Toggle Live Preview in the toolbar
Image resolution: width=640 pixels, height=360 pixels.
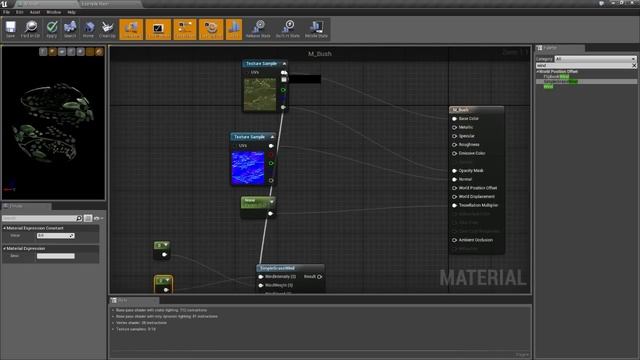(158, 29)
